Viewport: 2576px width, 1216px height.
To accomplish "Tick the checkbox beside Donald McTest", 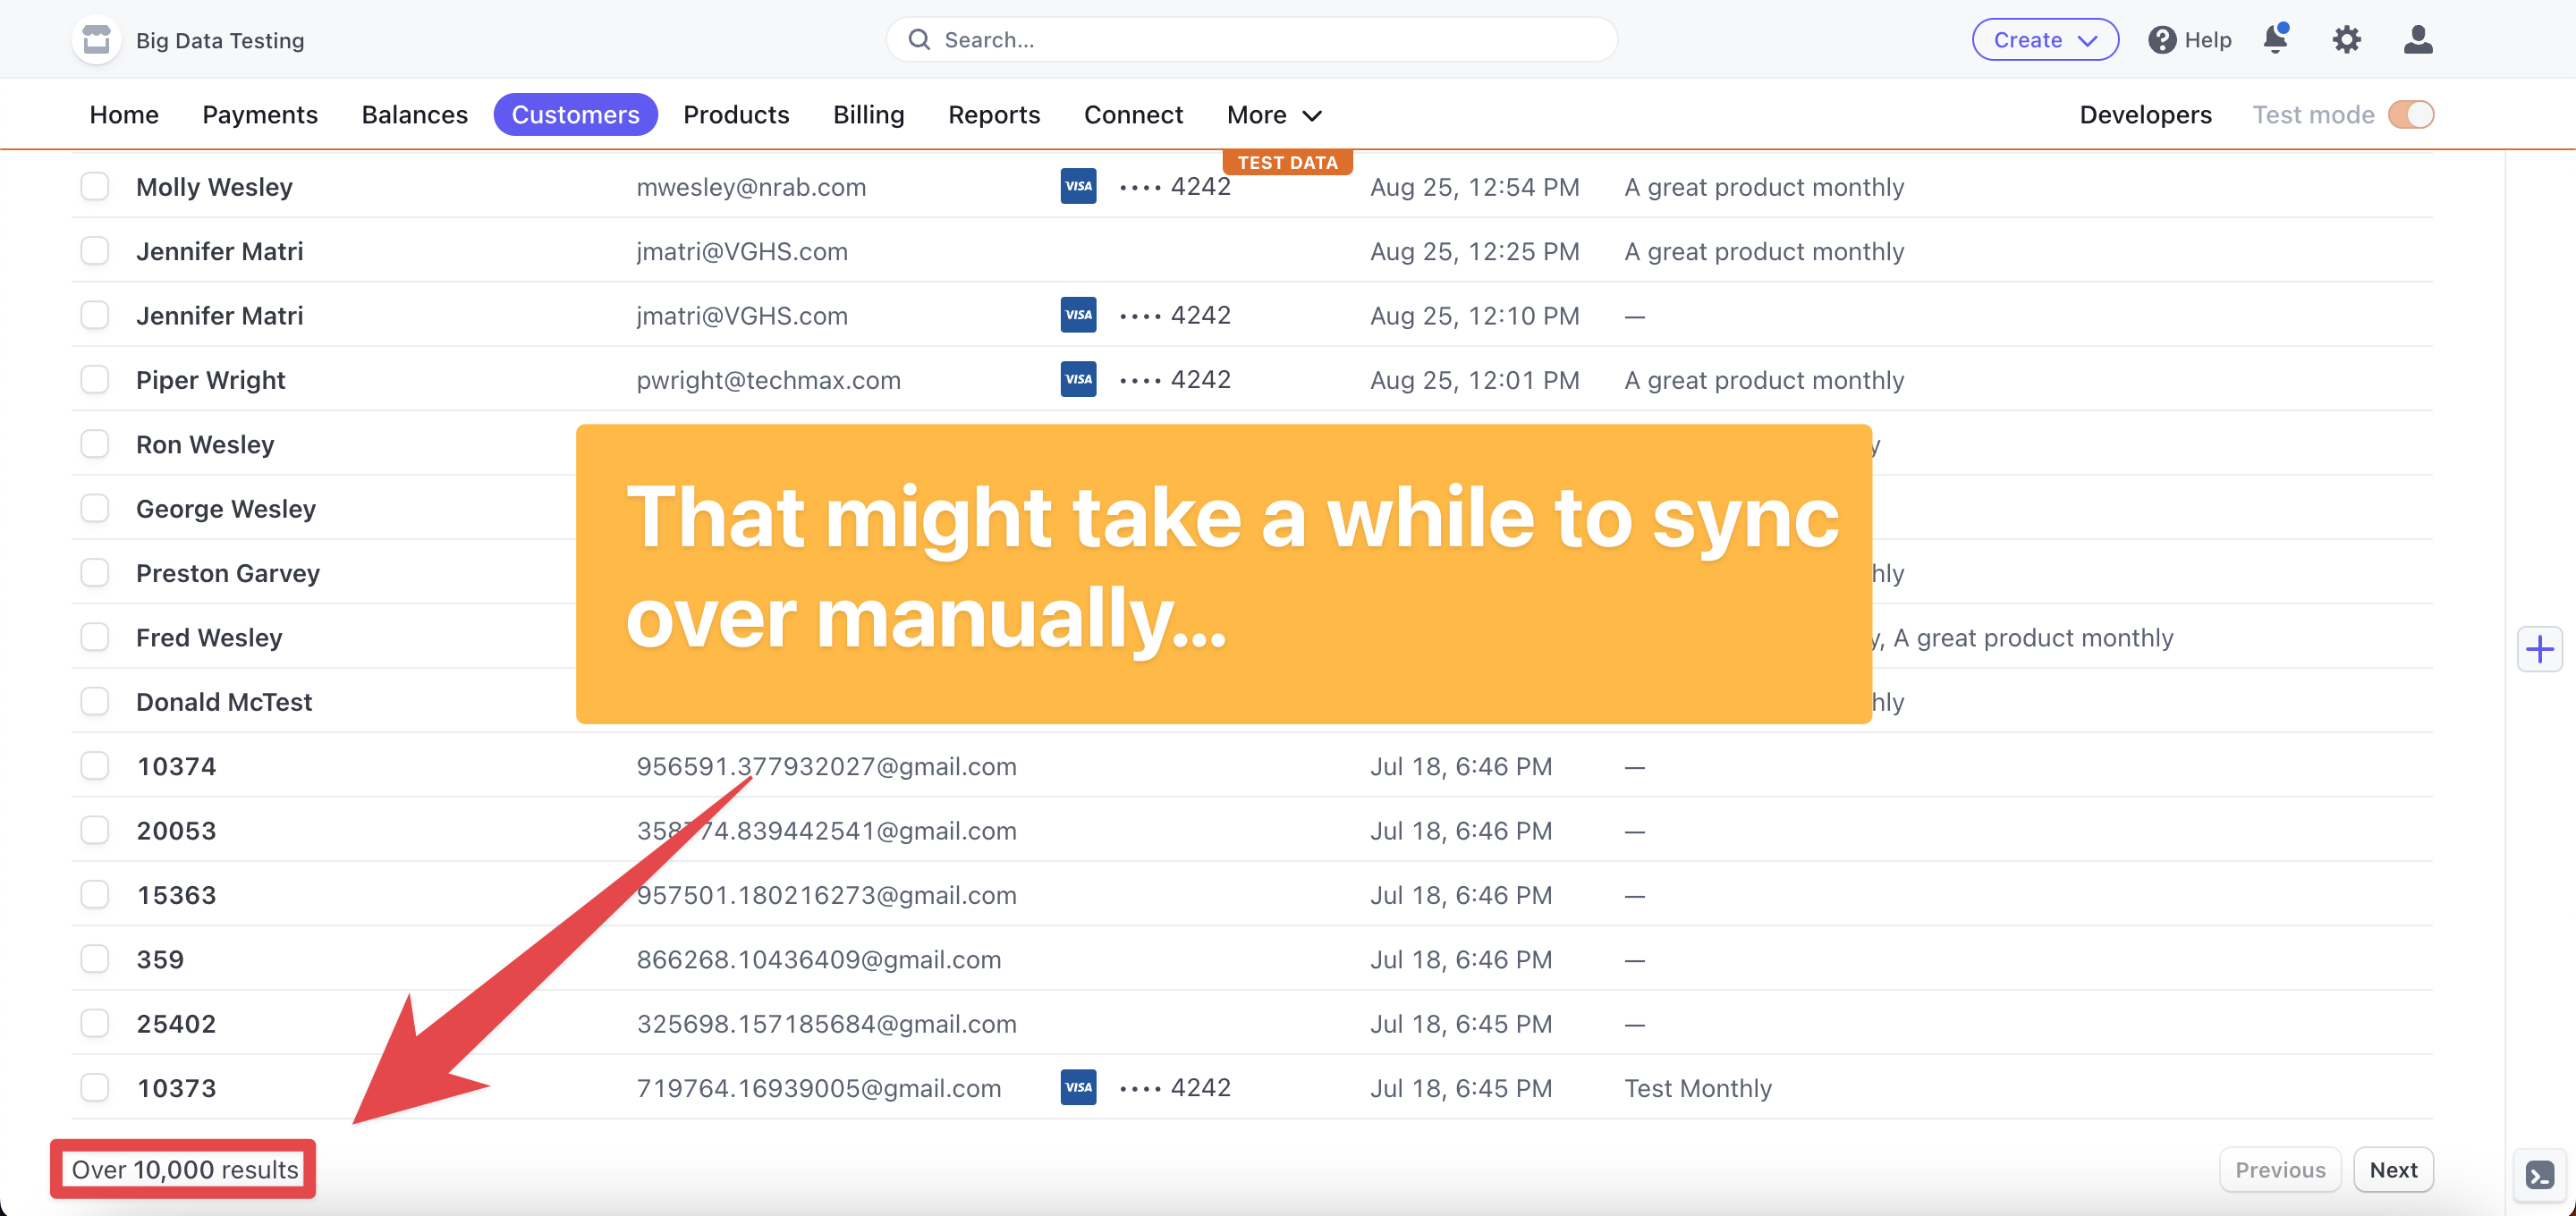I will pyautogui.click(x=95, y=702).
